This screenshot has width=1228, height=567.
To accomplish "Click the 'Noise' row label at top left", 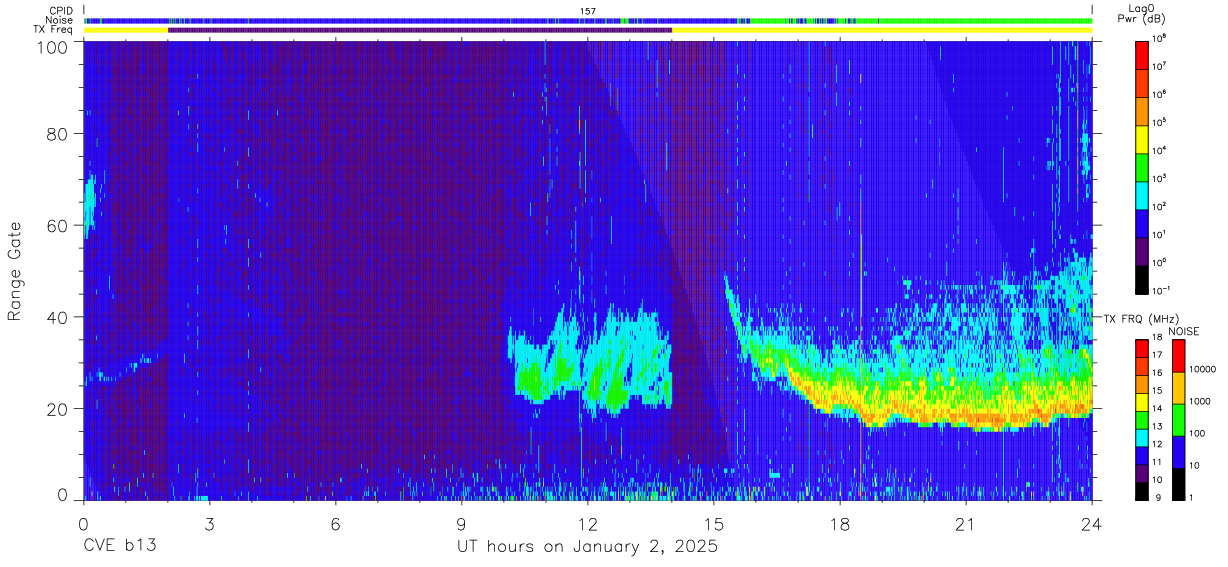I will click(x=60, y=20).
